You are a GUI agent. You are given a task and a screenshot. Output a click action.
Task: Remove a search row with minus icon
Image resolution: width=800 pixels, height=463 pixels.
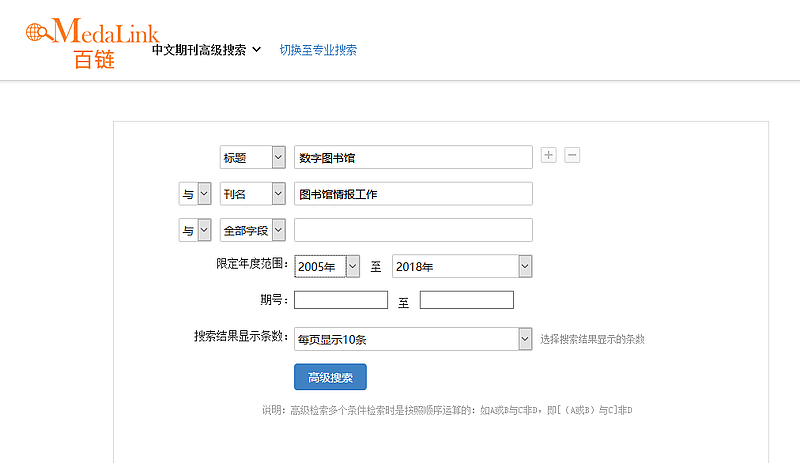point(572,155)
